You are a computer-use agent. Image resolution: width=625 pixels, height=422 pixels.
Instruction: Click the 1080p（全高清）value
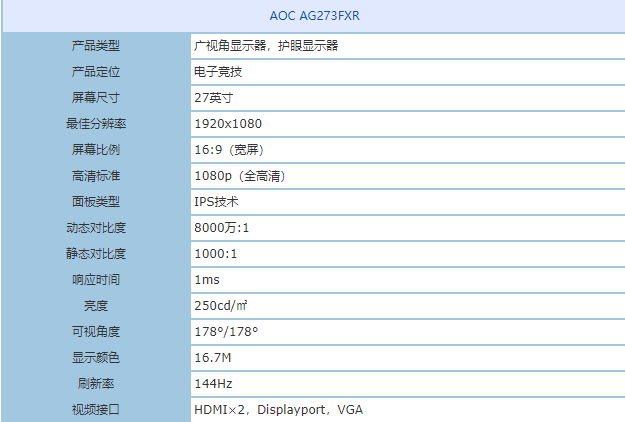click(x=240, y=176)
